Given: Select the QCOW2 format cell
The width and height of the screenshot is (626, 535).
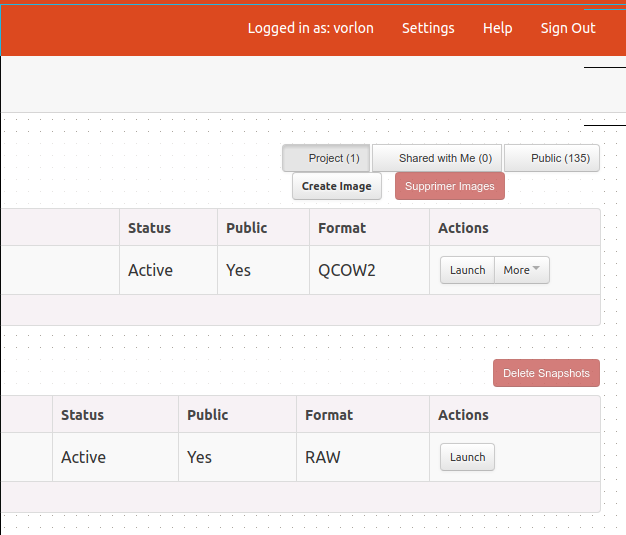Looking at the screenshot, I should pos(369,270).
